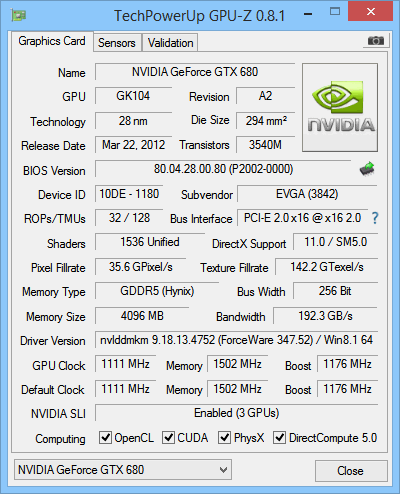
Task: Click the Revision field A2
Action: [265, 96]
